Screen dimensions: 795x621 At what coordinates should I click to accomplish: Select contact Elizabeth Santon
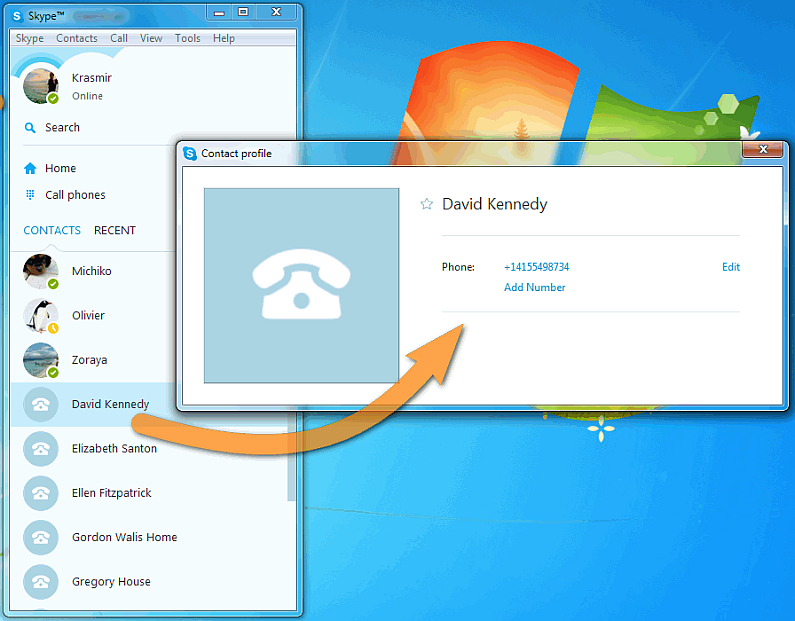114,449
